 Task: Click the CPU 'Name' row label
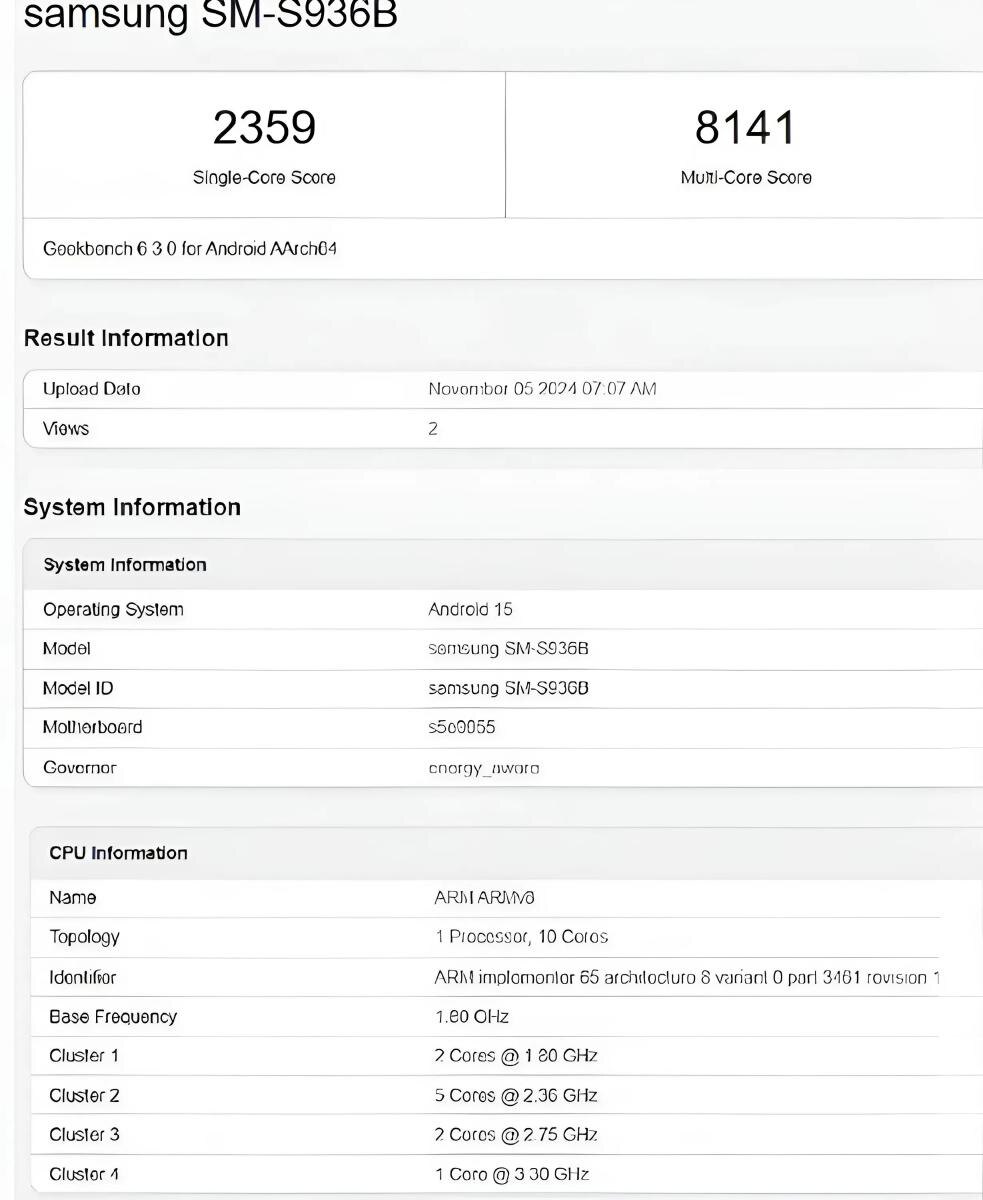pyautogui.click(x=73, y=898)
